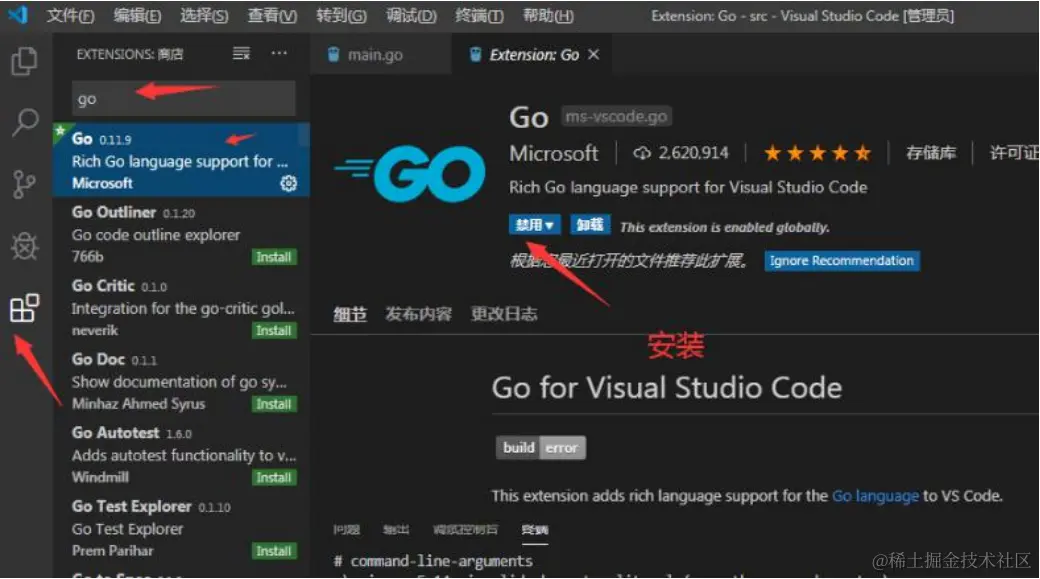This screenshot has height=579, width=1040.
Task: Open the 调试(D) menu
Action: pyautogui.click(x=411, y=15)
